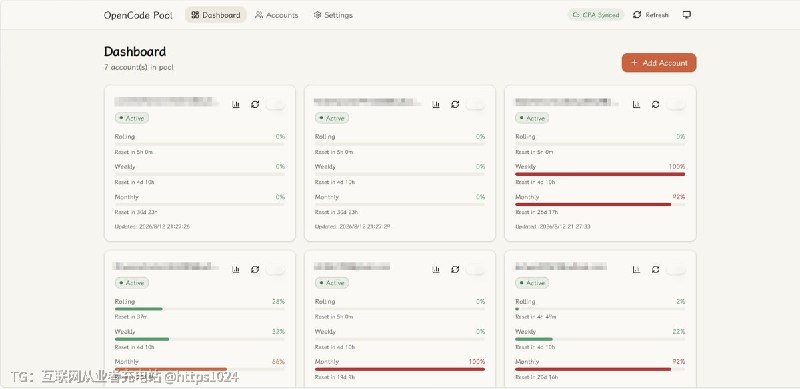Screen dimensions: 800x389
Task: Toggle the switch on the Rolling 2% card
Action: coord(676,269)
